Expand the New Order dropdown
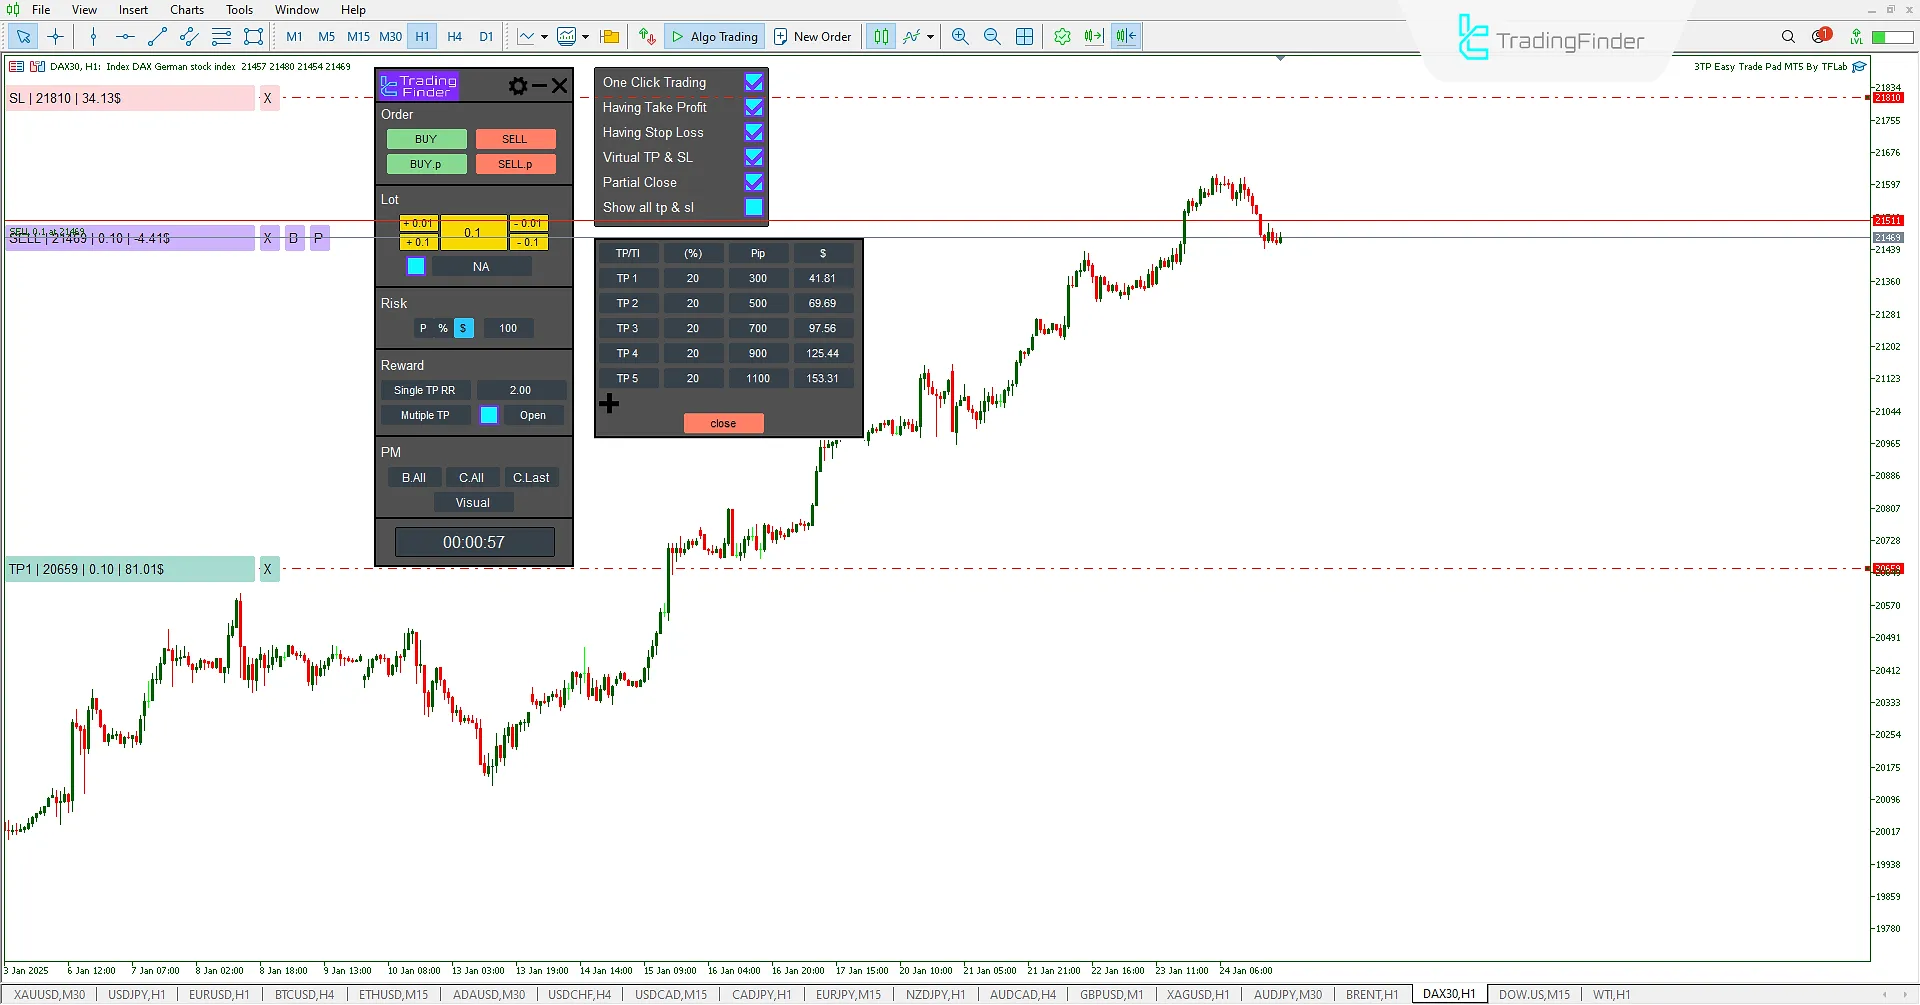Image resolution: width=1920 pixels, height=1005 pixels. coord(813,36)
